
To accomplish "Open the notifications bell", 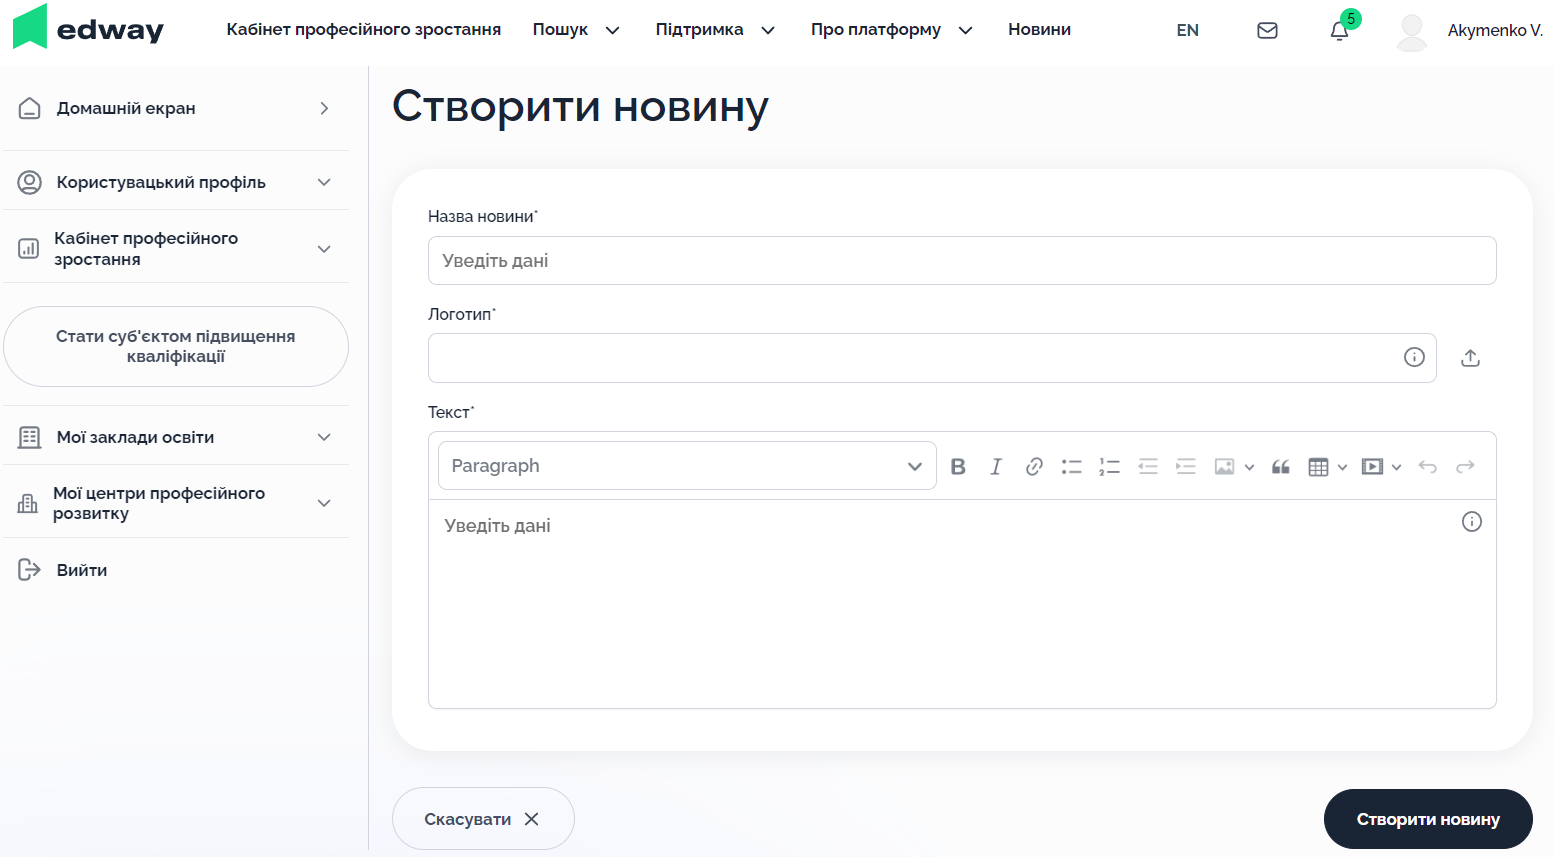I will click(x=1340, y=30).
